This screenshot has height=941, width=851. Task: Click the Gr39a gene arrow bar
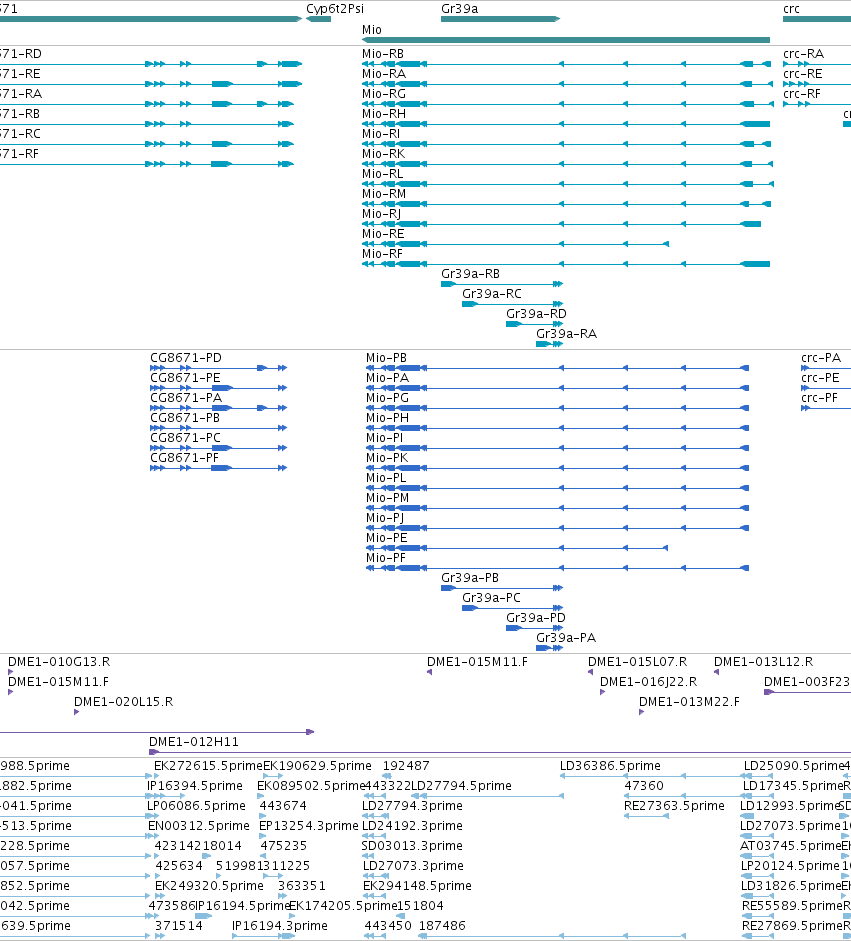coord(501,19)
